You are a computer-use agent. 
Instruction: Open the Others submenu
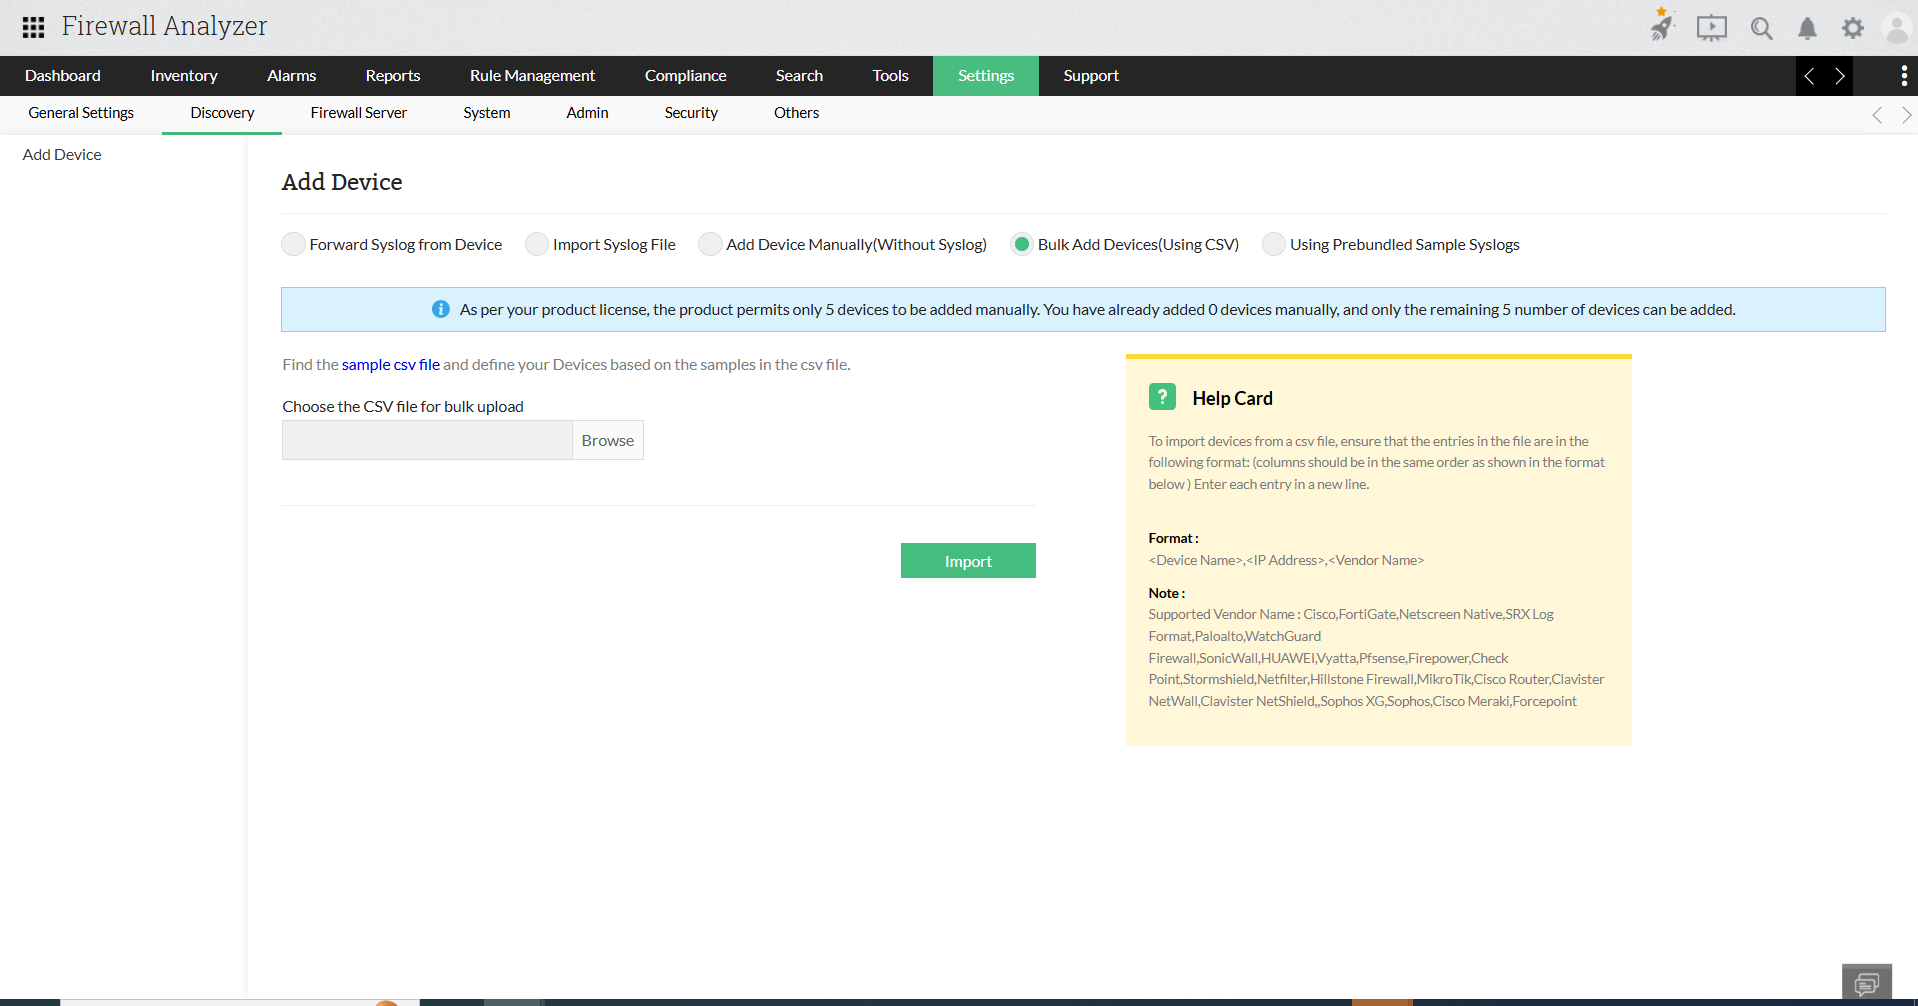[796, 113]
